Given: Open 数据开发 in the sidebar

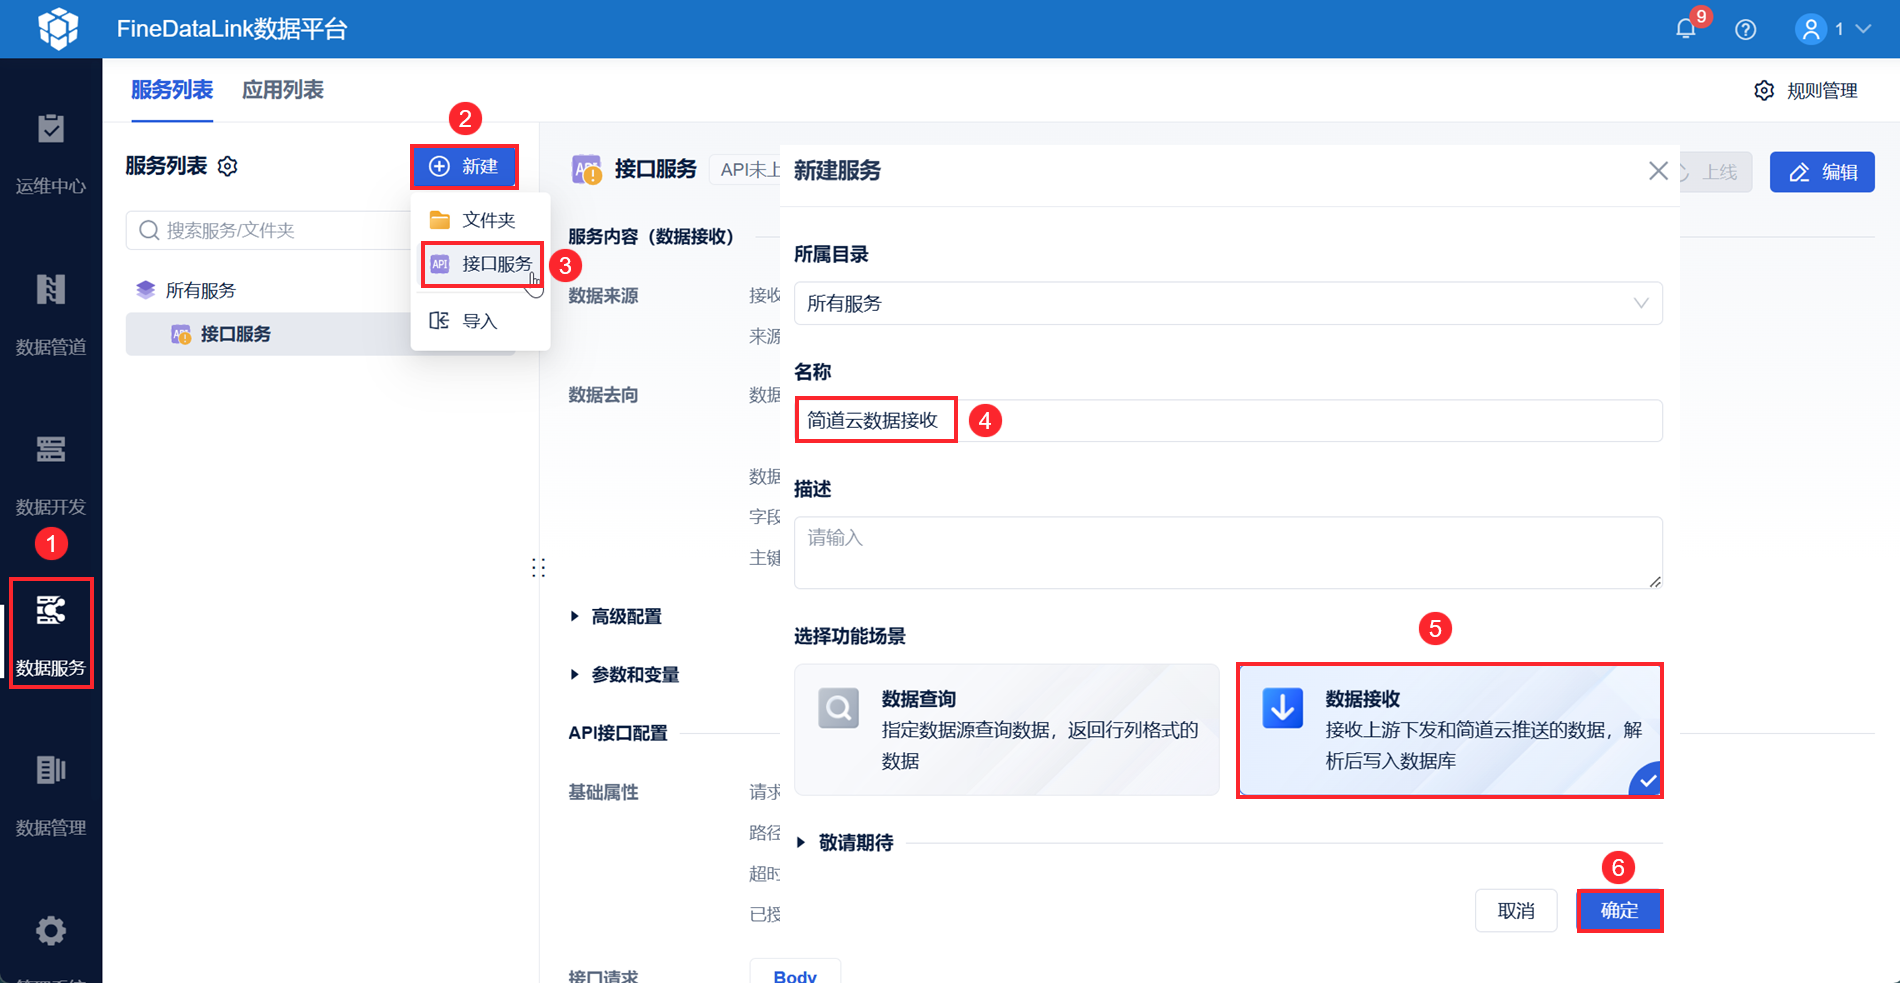Looking at the screenshot, I should 51,476.
